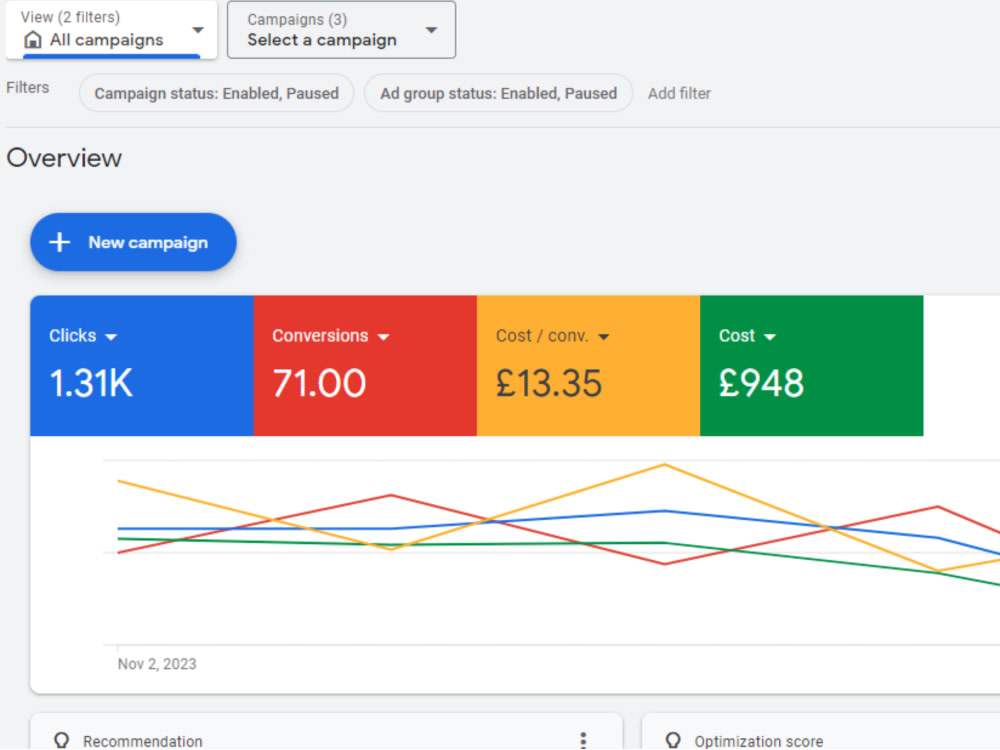Viewport: 1000px width, 750px height.
Task: Click the Optimization score card title
Action: pyautogui.click(x=759, y=741)
